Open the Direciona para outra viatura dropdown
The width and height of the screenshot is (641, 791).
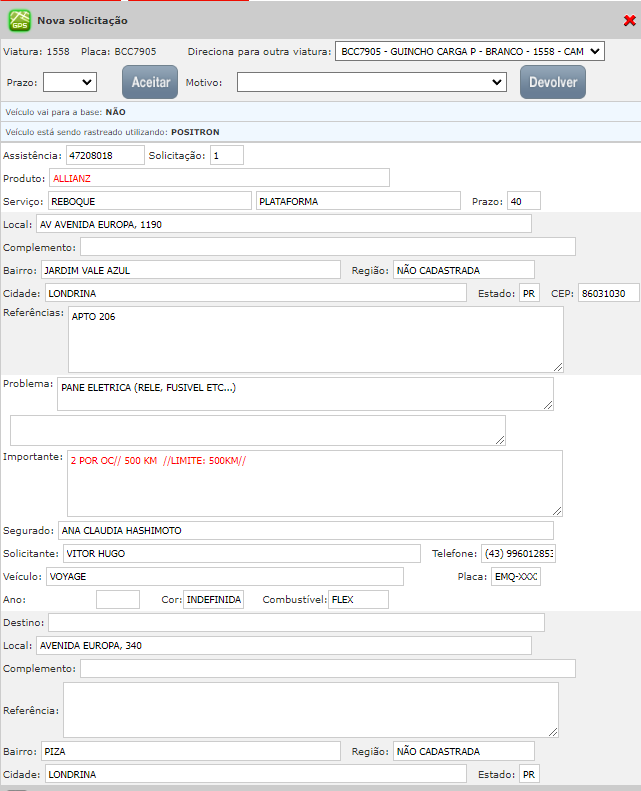click(469, 50)
